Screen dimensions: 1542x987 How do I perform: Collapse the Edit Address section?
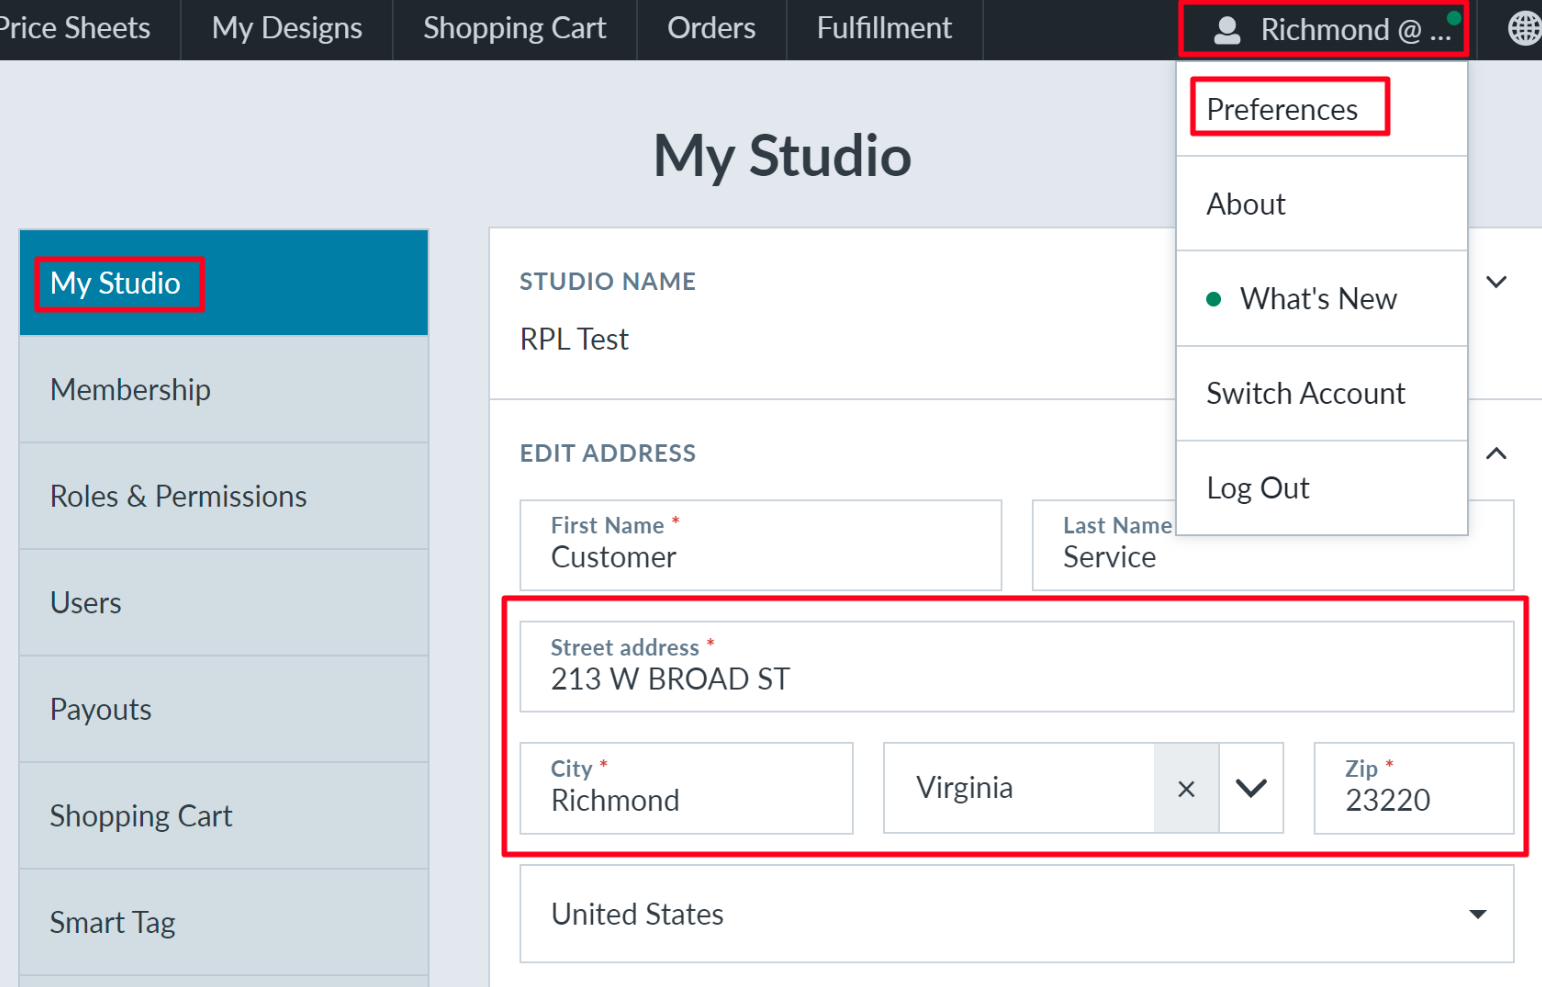[1496, 454]
